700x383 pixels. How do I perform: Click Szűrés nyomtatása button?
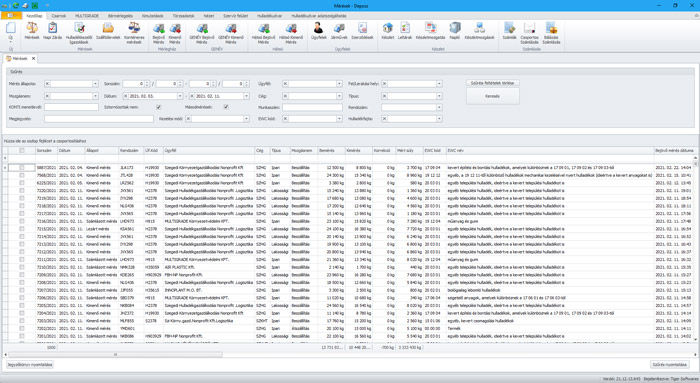click(x=669, y=365)
